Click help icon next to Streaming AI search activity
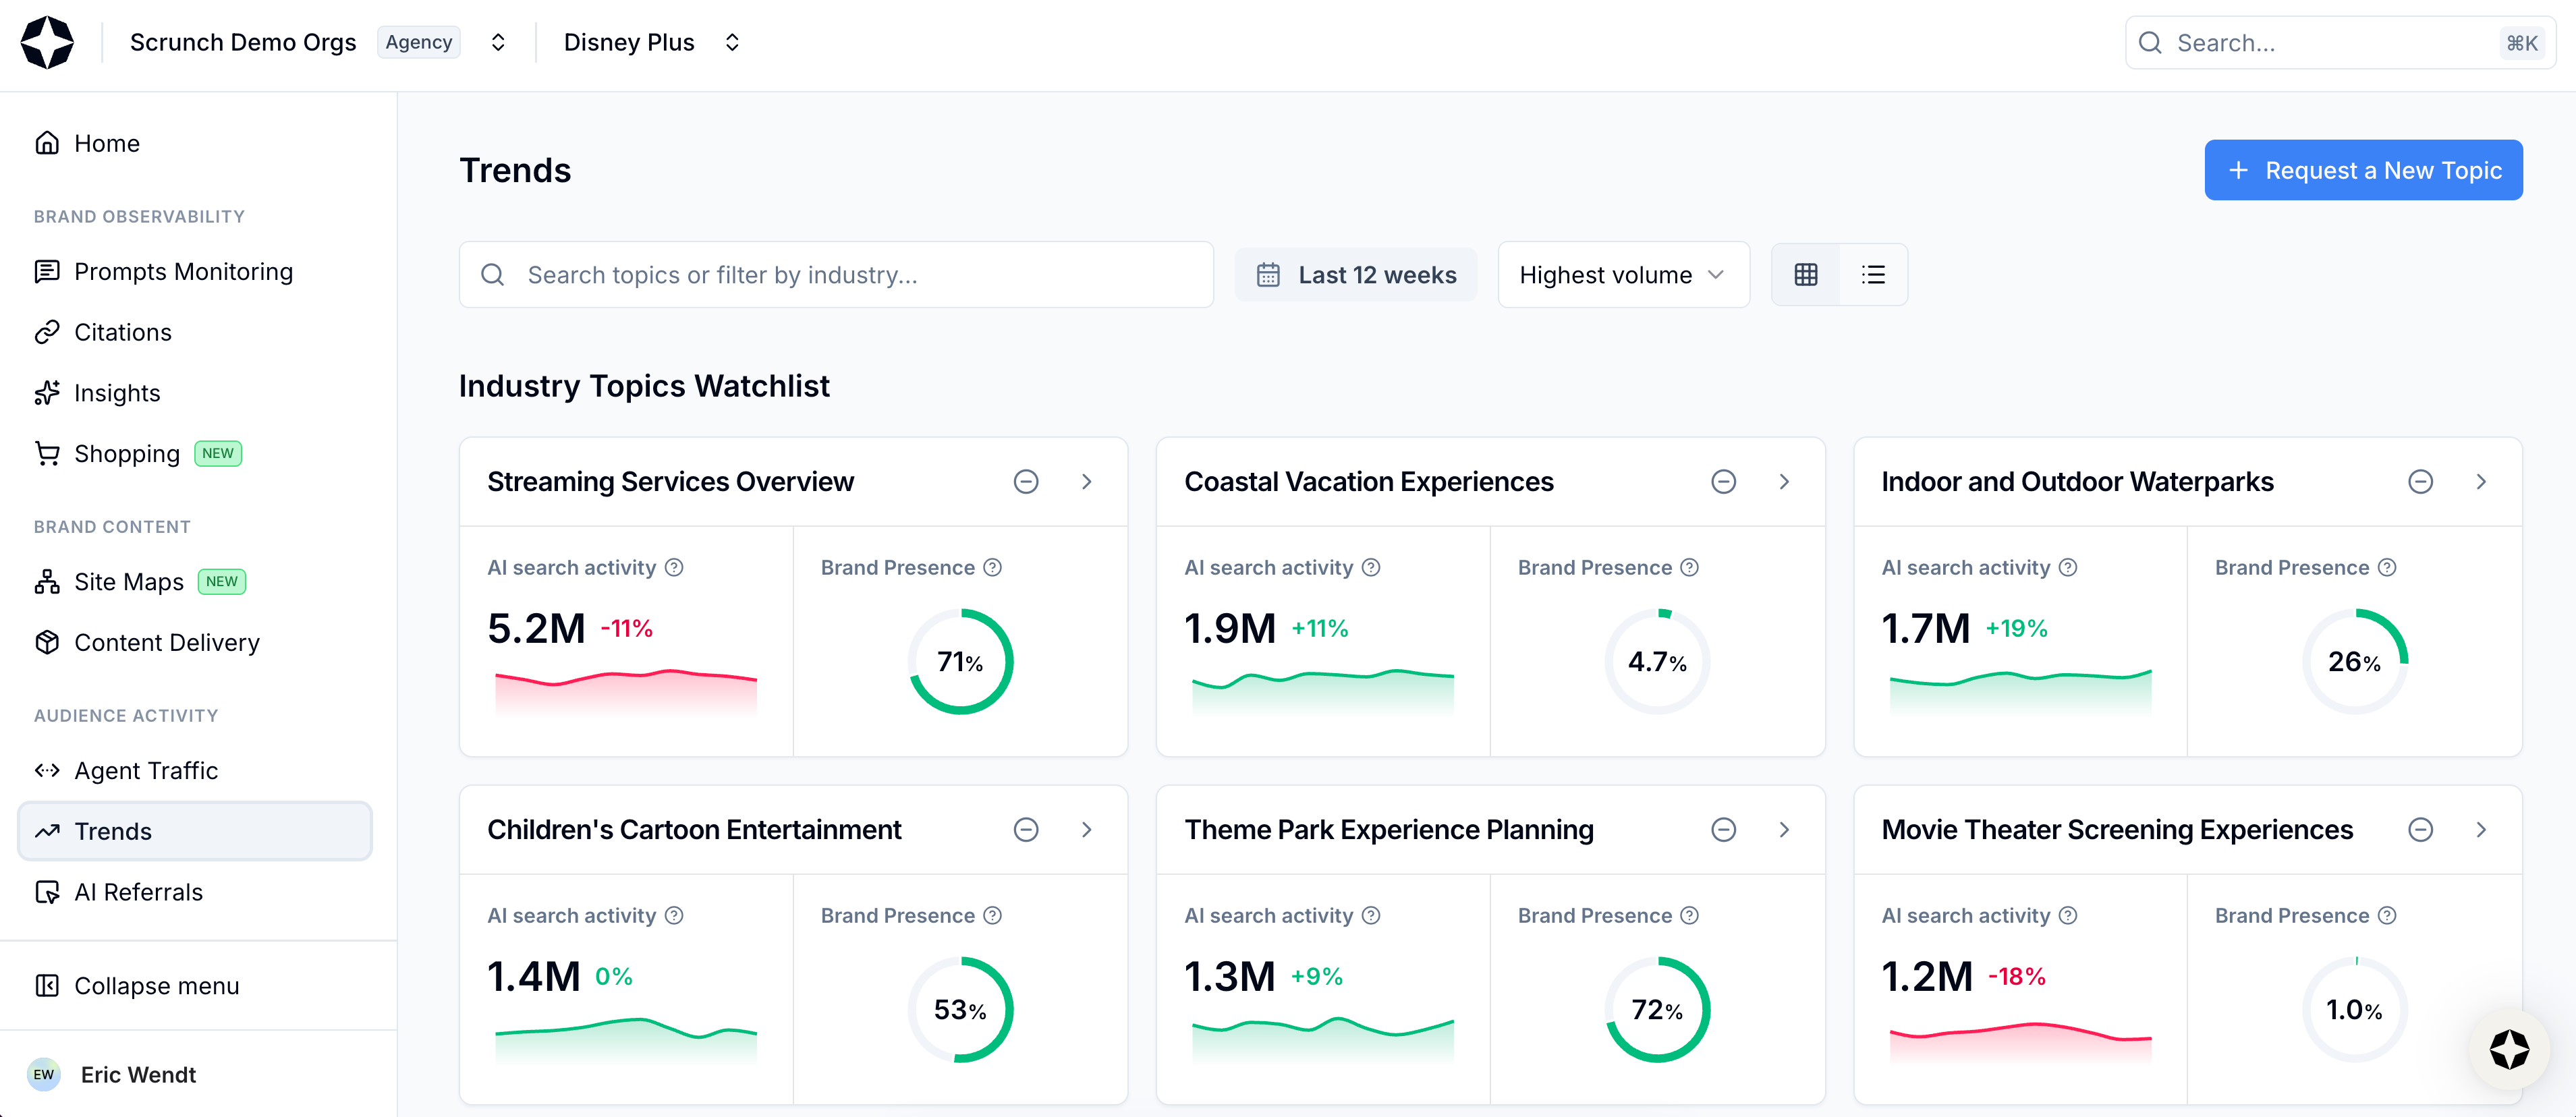 click(674, 567)
